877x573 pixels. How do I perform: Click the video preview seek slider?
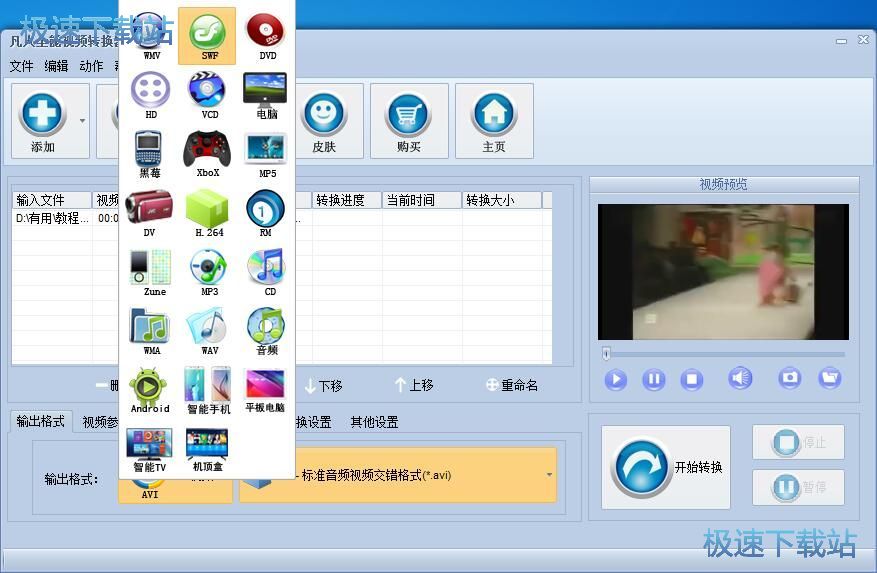pyautogui.click(x=725, y=354)
